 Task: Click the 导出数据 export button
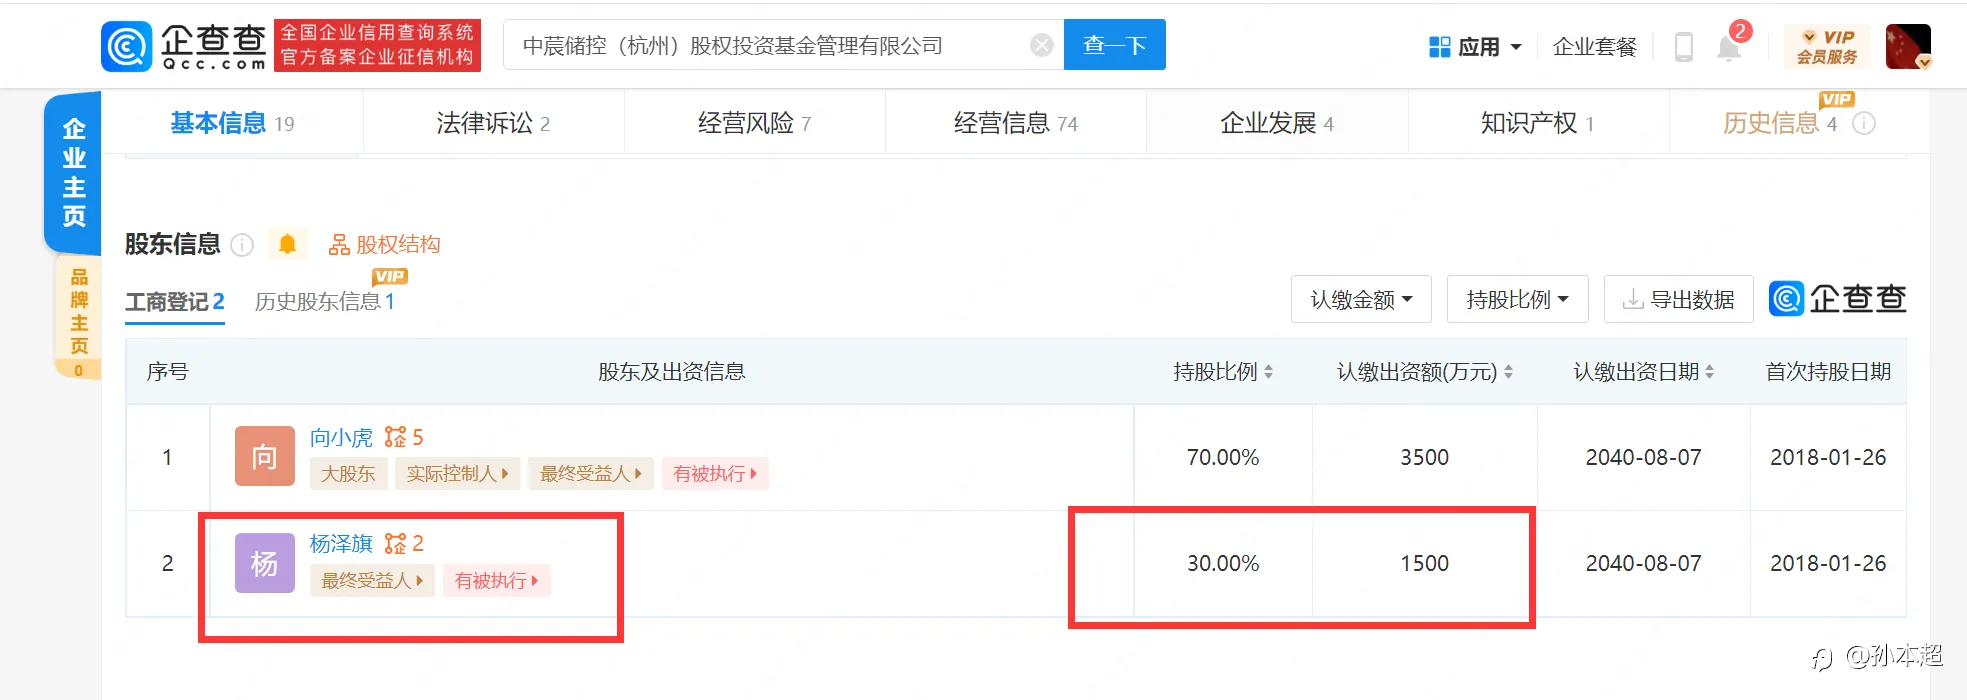[1678, 299]
